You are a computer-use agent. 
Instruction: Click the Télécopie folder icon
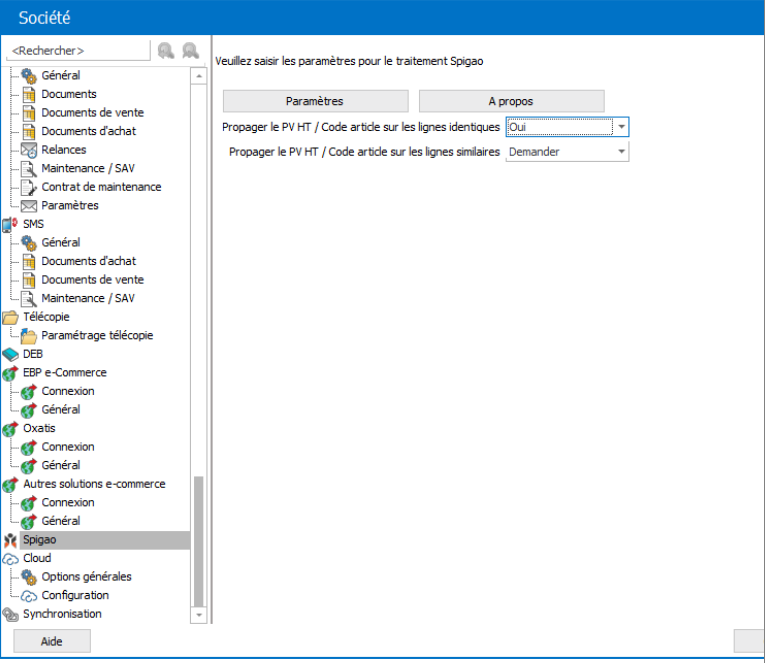point(10,318)
